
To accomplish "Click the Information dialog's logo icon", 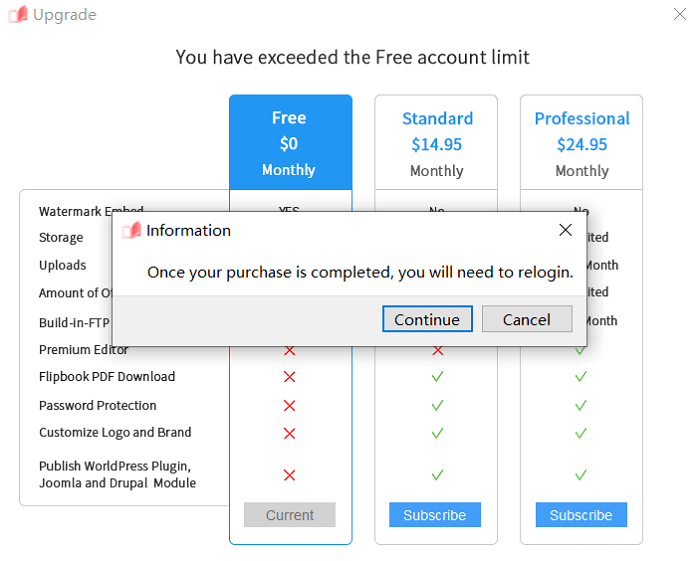I will [x=131, y=231].
